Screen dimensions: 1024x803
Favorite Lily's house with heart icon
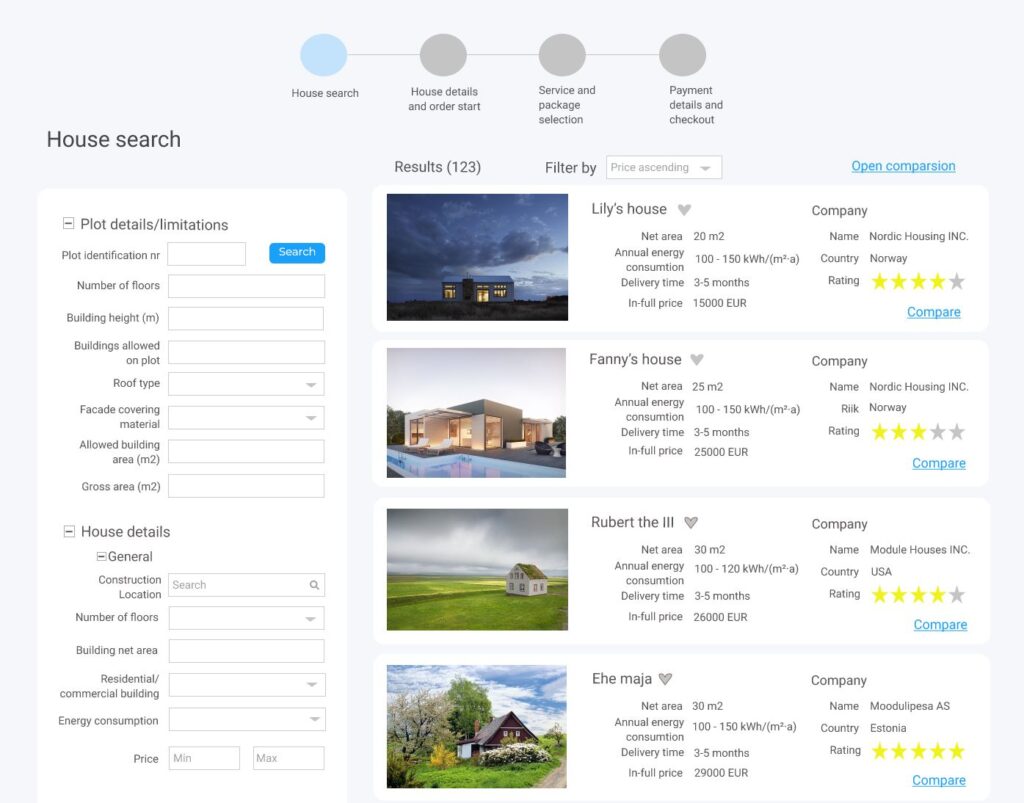tap(684, 210)
